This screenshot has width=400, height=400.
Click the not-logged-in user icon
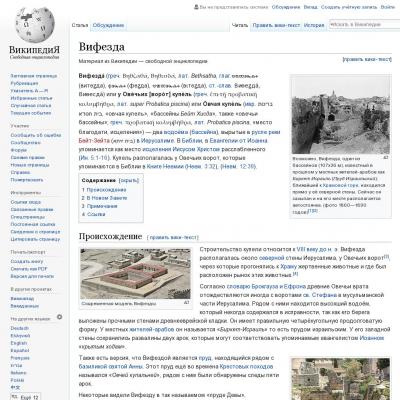(196, 7)
